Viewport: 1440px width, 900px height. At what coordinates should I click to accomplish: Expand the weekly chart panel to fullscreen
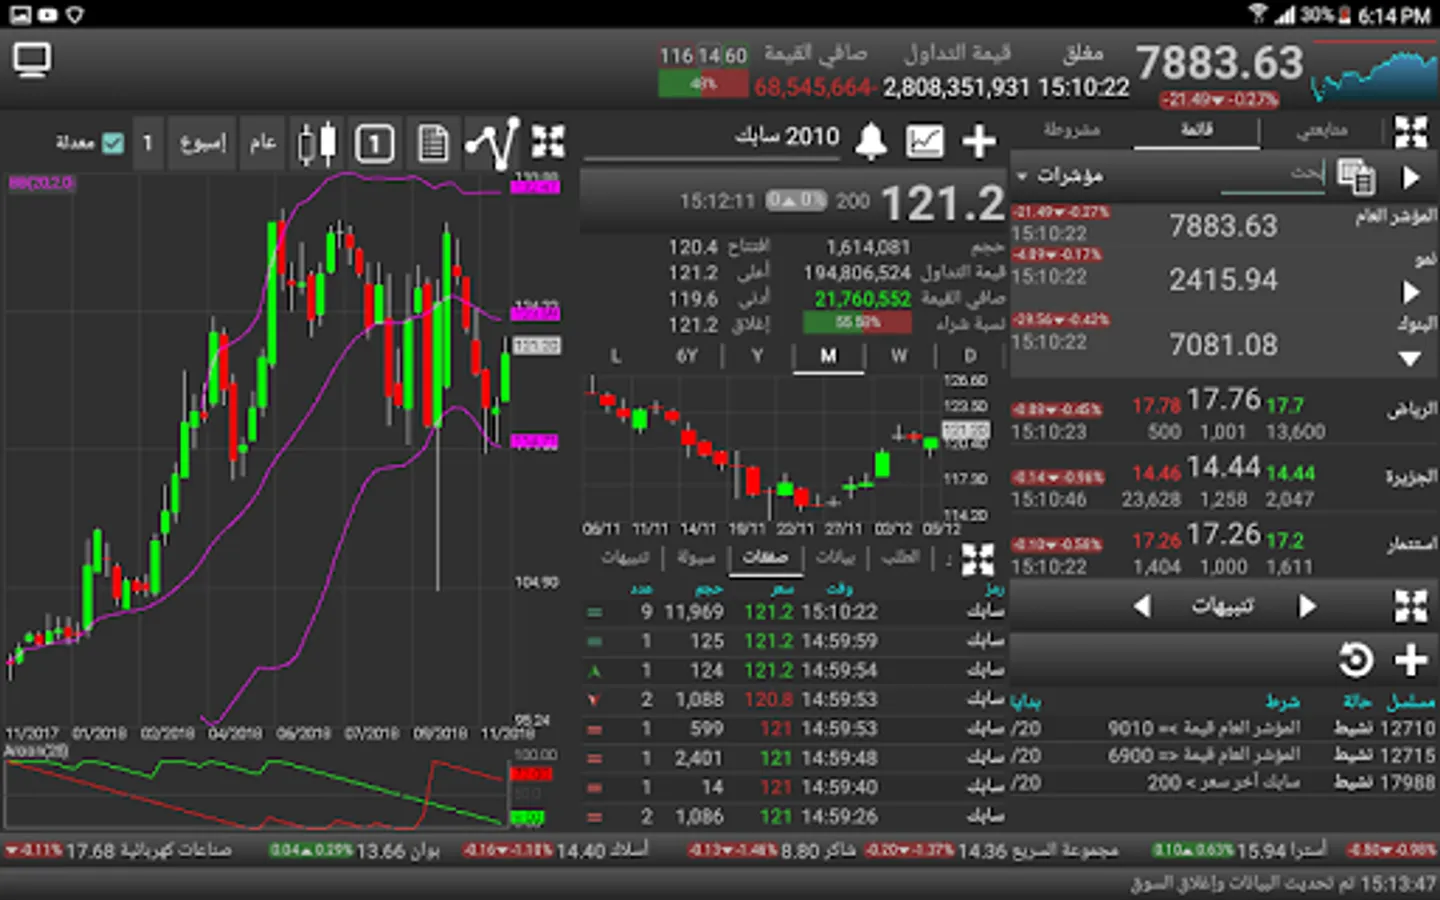coord(548,143)
